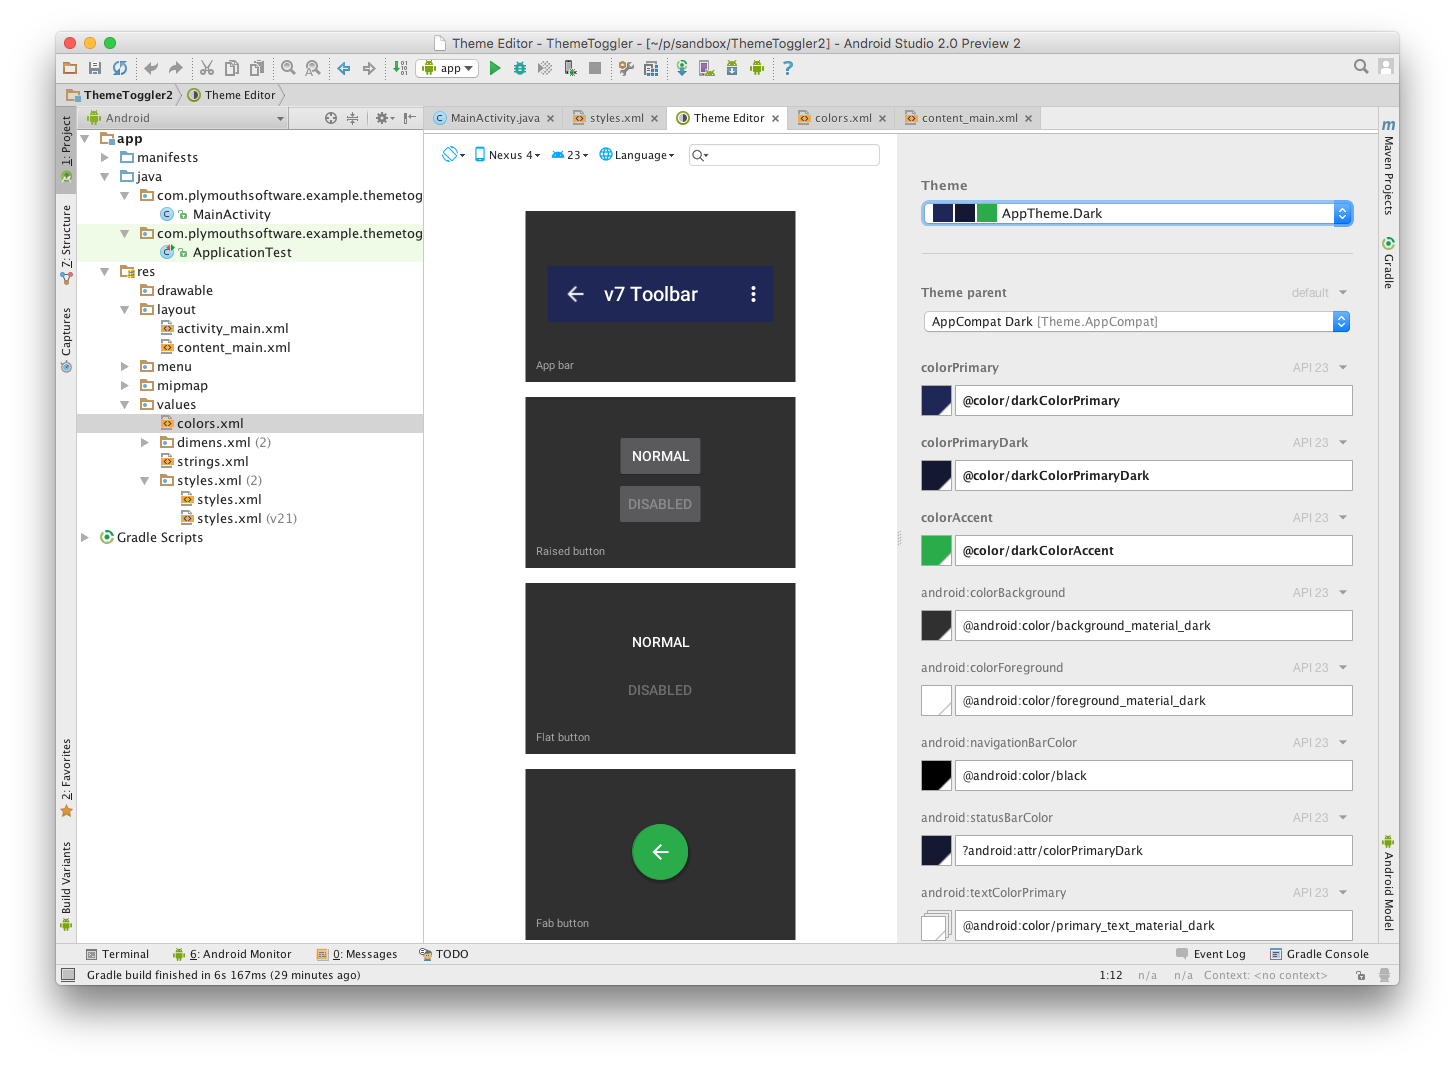Switch to the colors.xml editor tab
This screenshot has width=1455, height=1065.
point(842,118)
